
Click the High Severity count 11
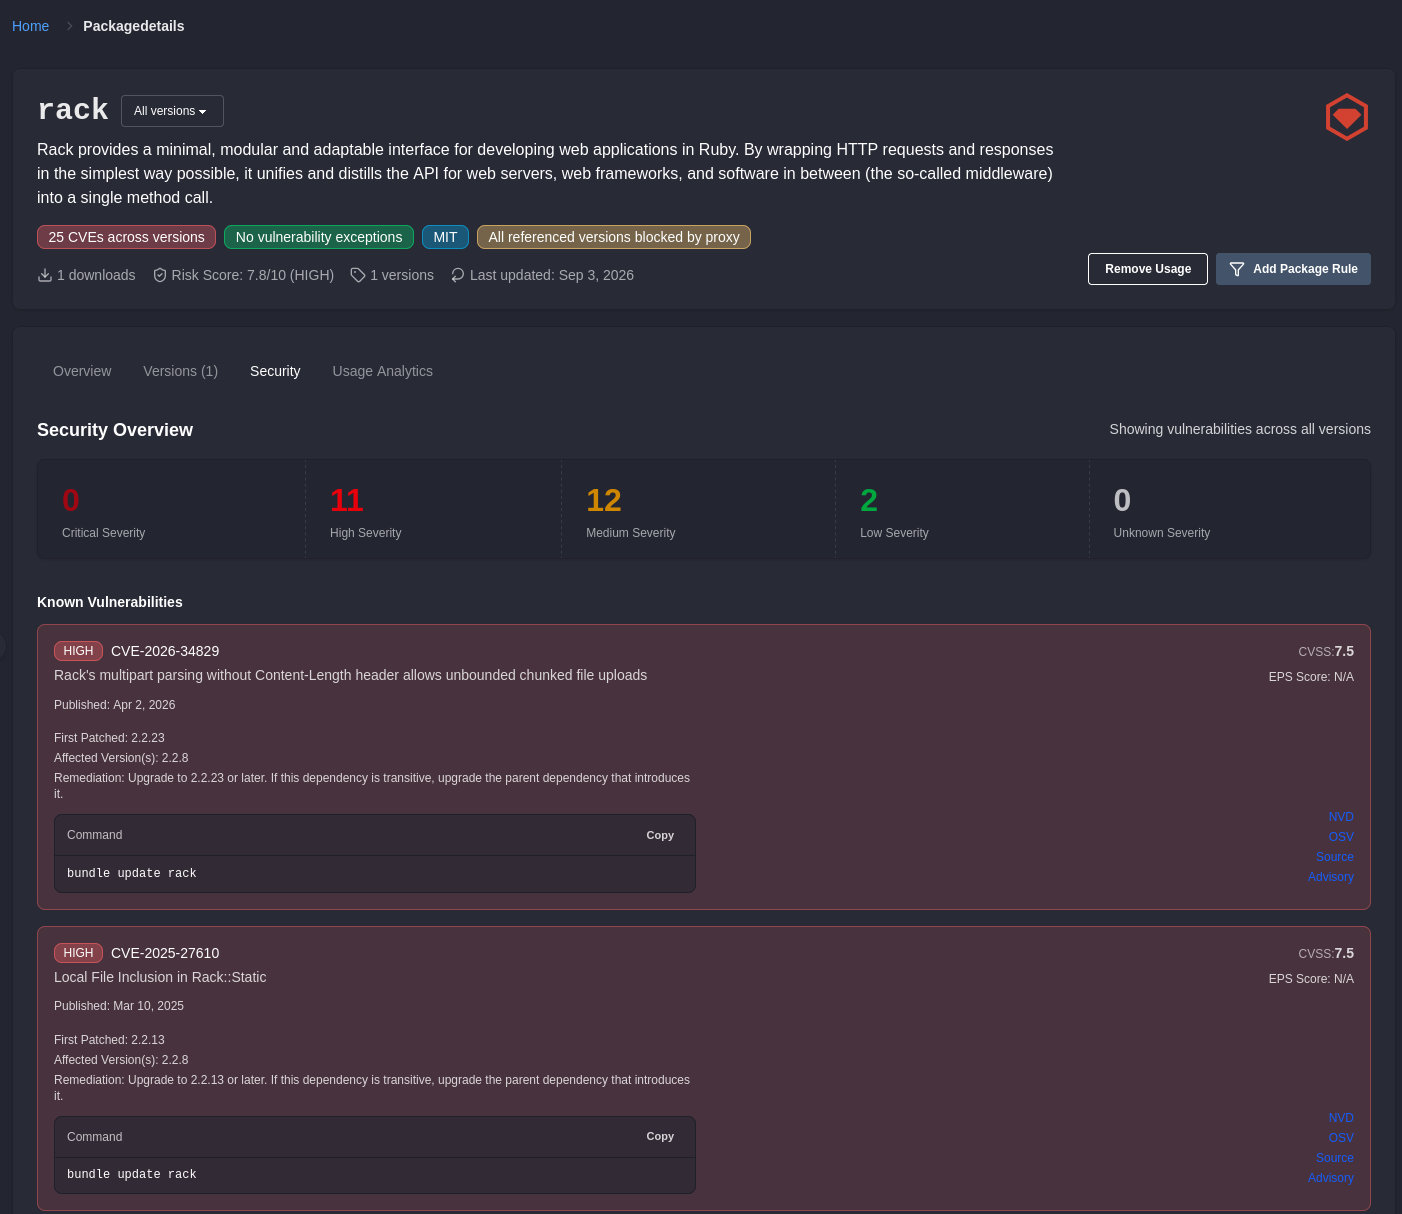click(346, 500)
